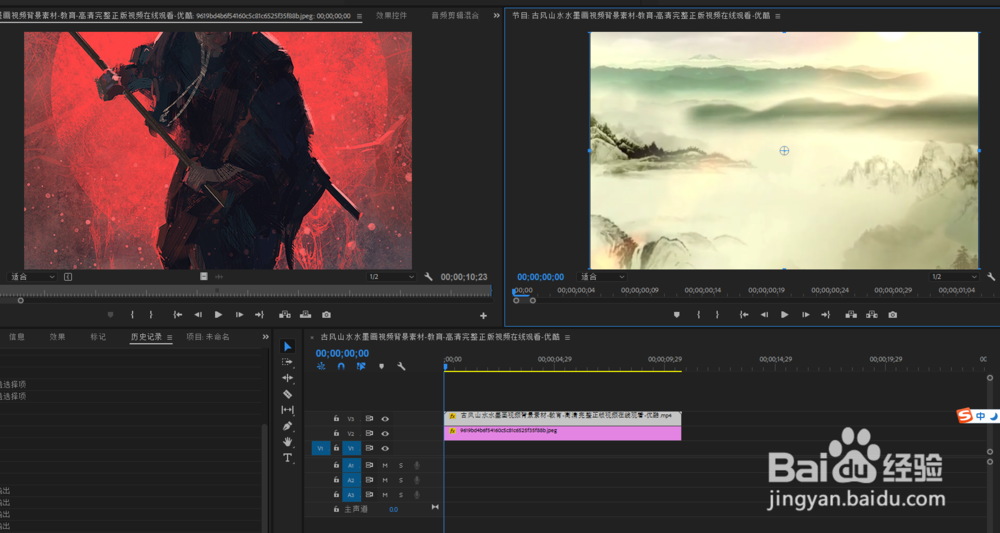The height and width of the screenshot is (533, 1000).
Task: Hide track V1 with eye icon
Action: click(x=385, y=448)
